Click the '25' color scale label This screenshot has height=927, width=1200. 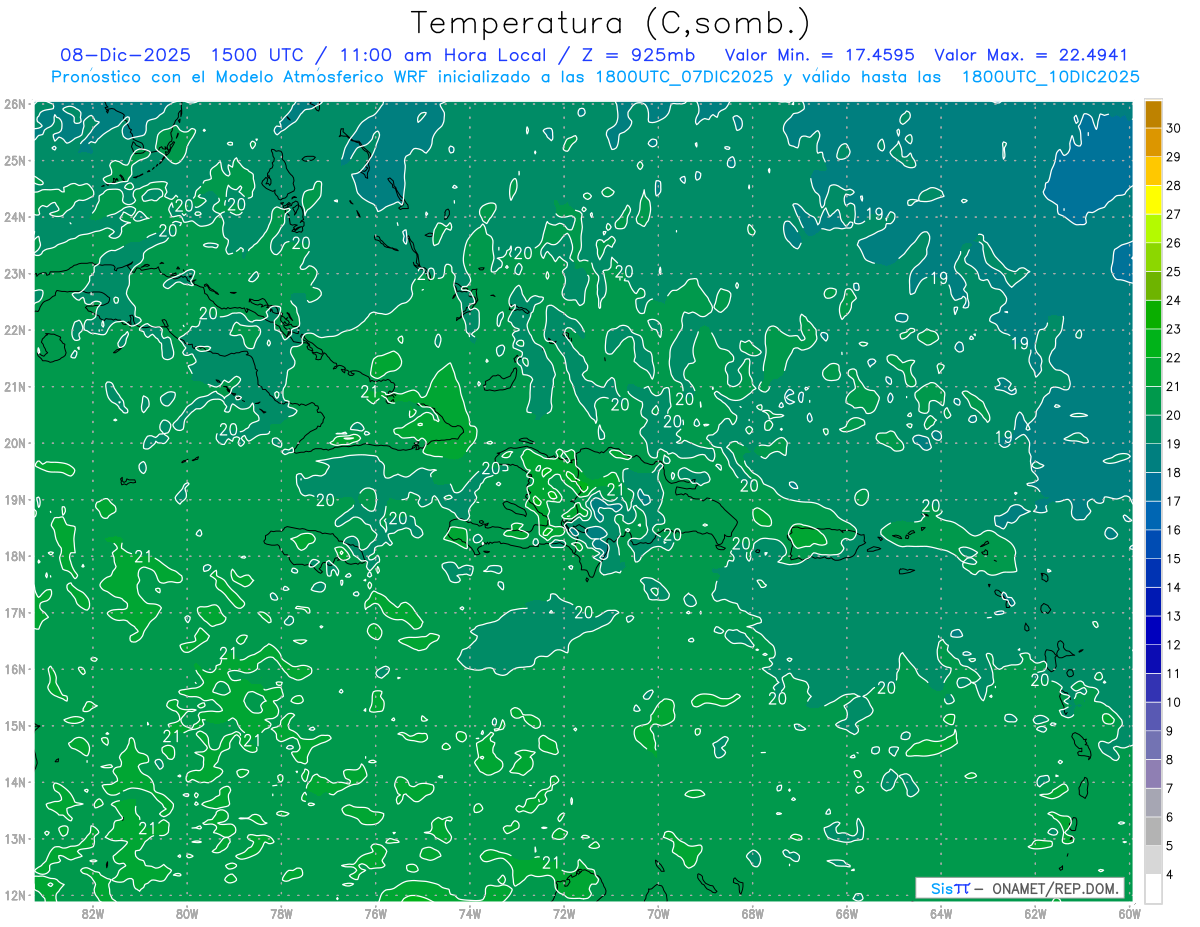tap(1174, 271)
